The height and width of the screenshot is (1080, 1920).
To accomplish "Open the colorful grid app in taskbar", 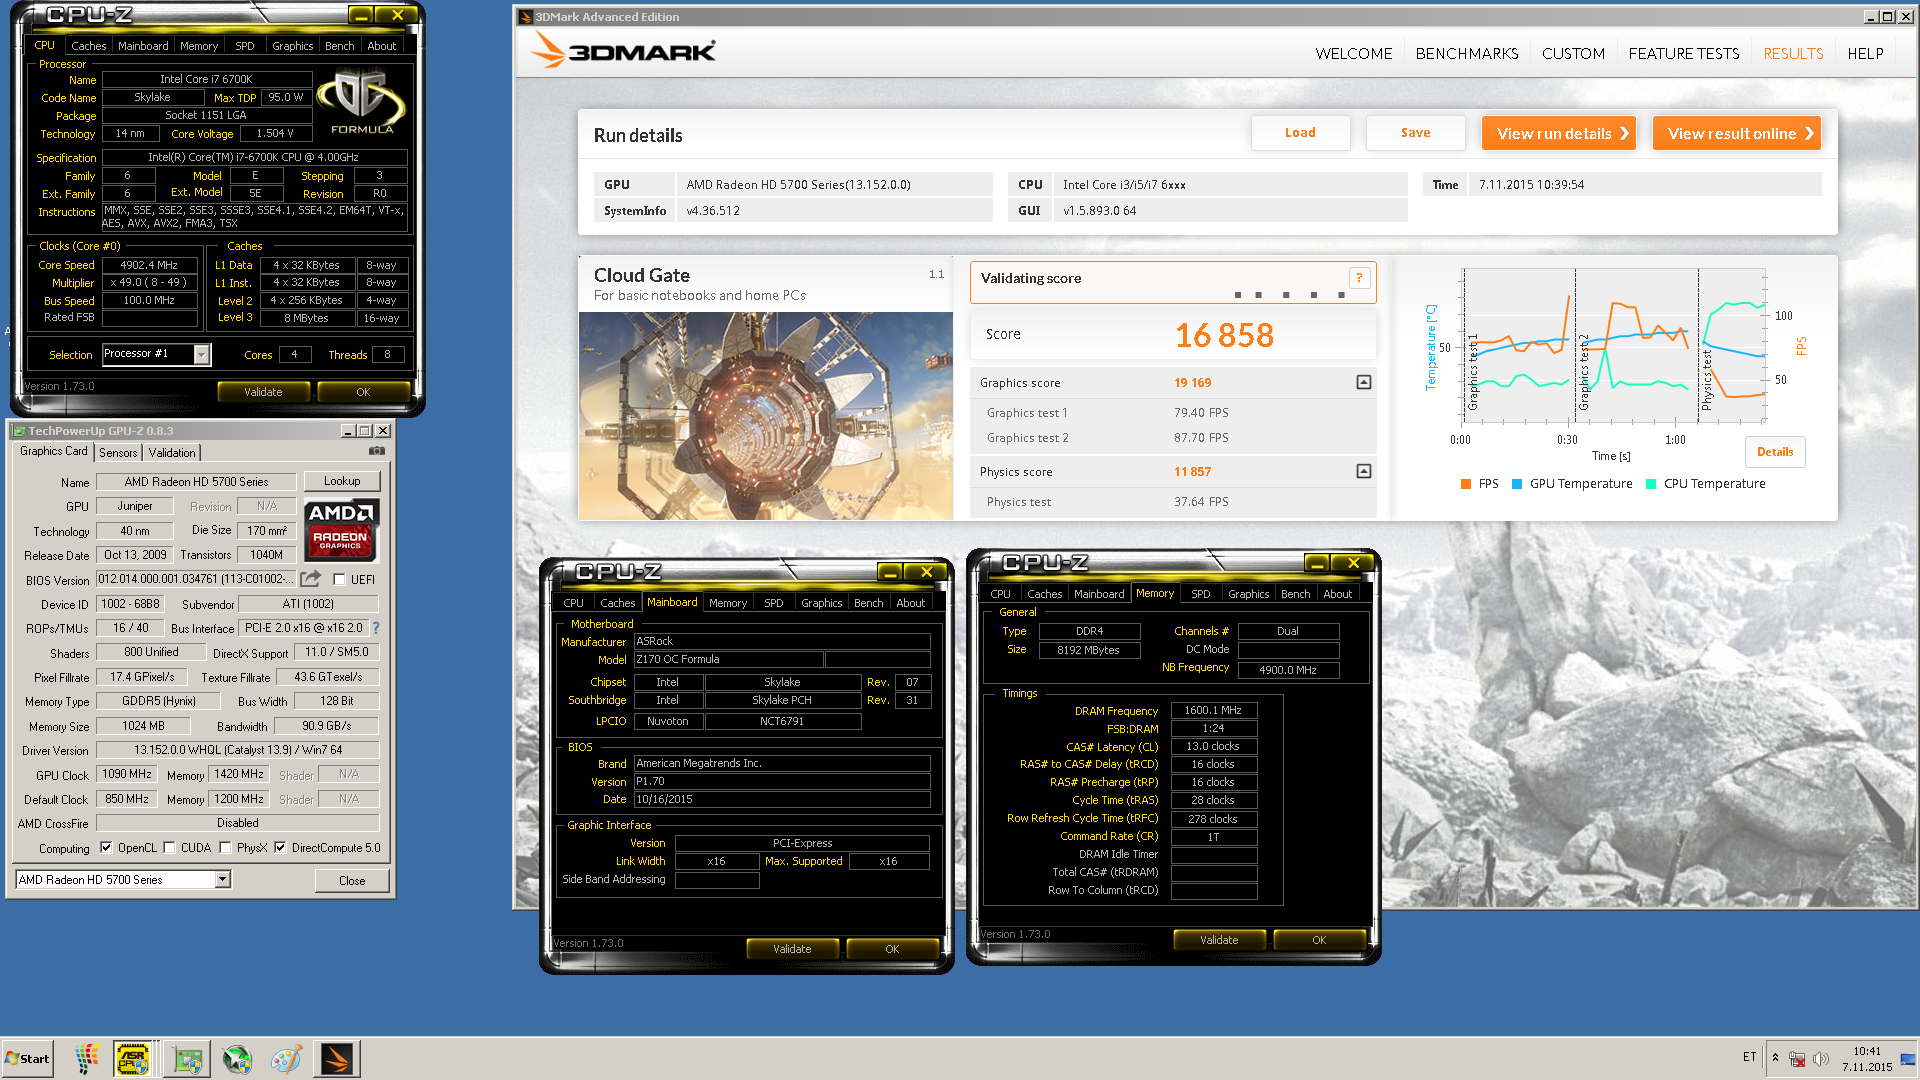I will tap(87, 1058).
